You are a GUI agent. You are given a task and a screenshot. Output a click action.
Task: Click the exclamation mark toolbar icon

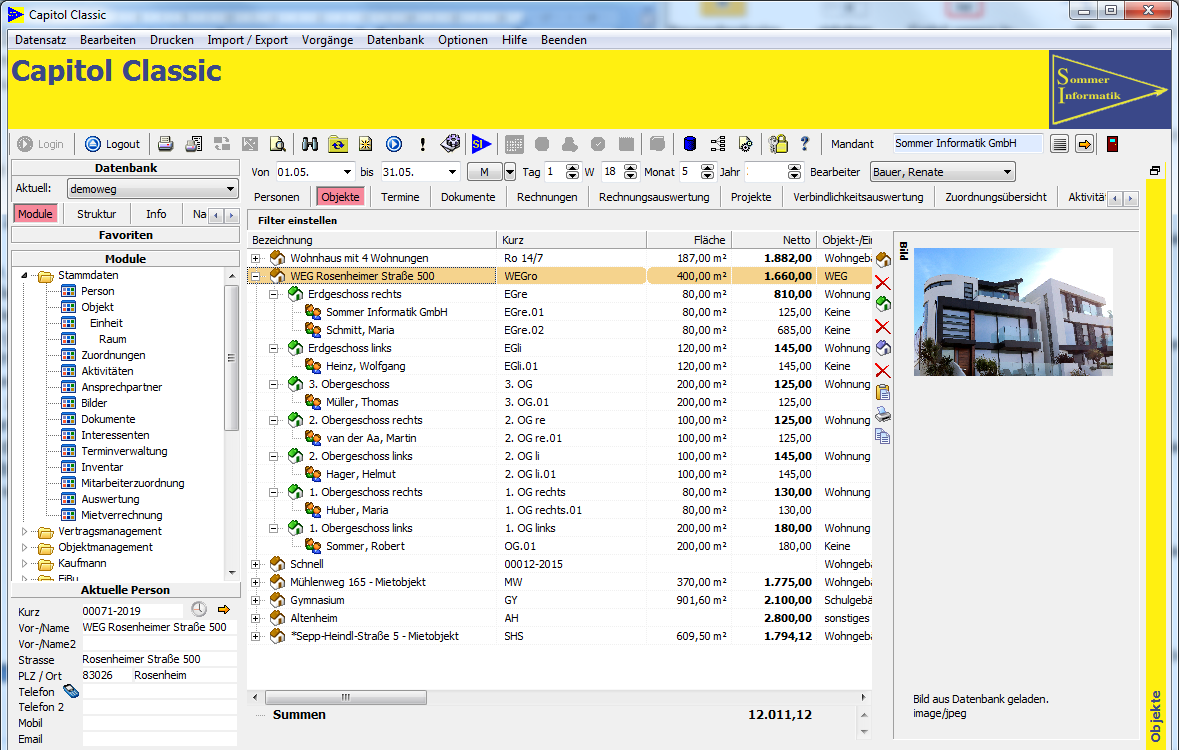click(421, 143)
